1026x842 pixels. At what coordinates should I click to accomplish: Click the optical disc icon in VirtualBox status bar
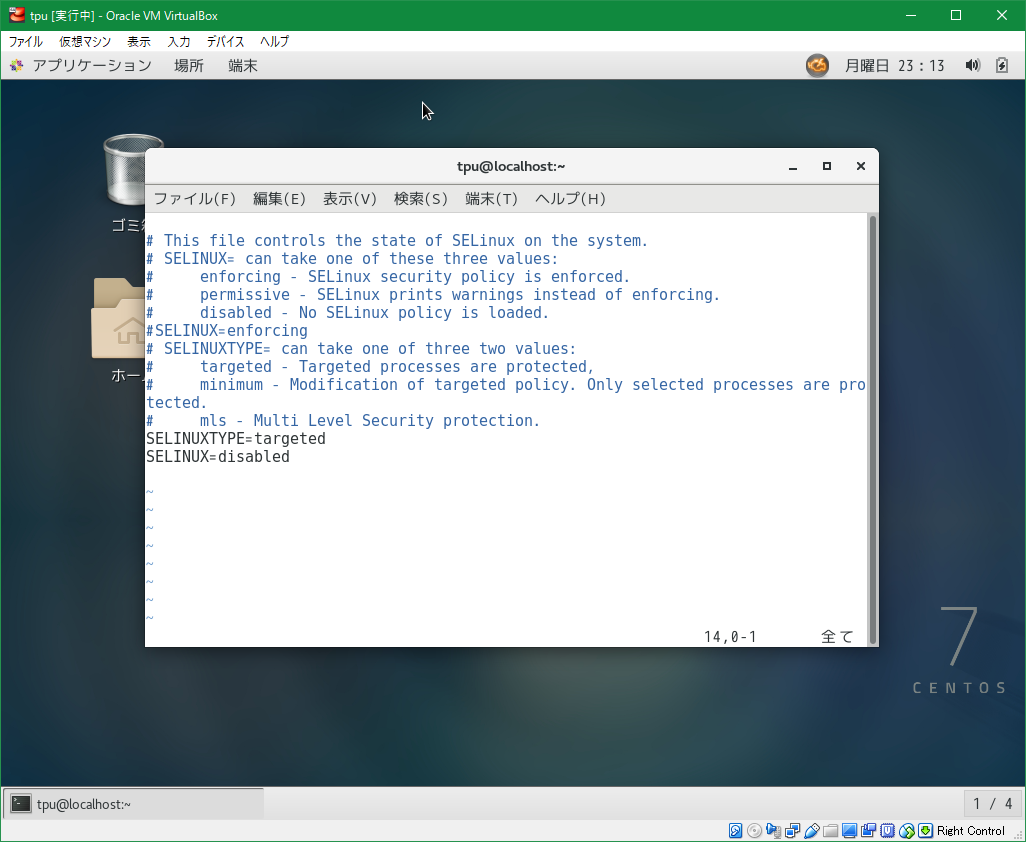coord(754,831)
